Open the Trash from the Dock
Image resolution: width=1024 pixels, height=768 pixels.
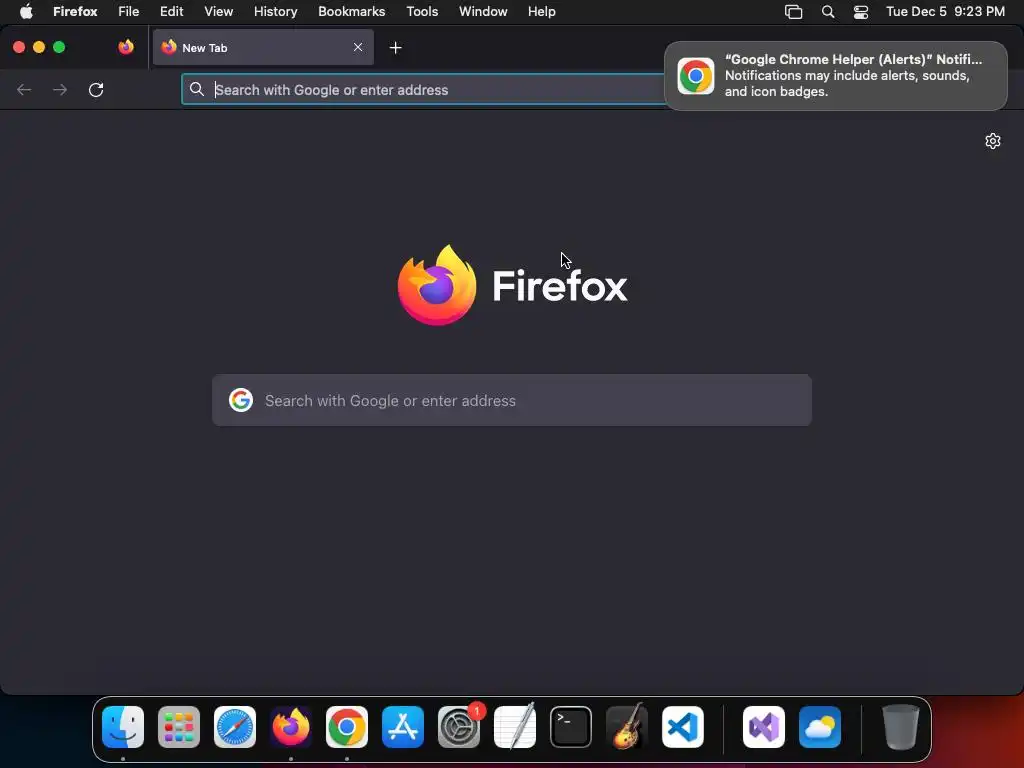(x=901, y=727)
